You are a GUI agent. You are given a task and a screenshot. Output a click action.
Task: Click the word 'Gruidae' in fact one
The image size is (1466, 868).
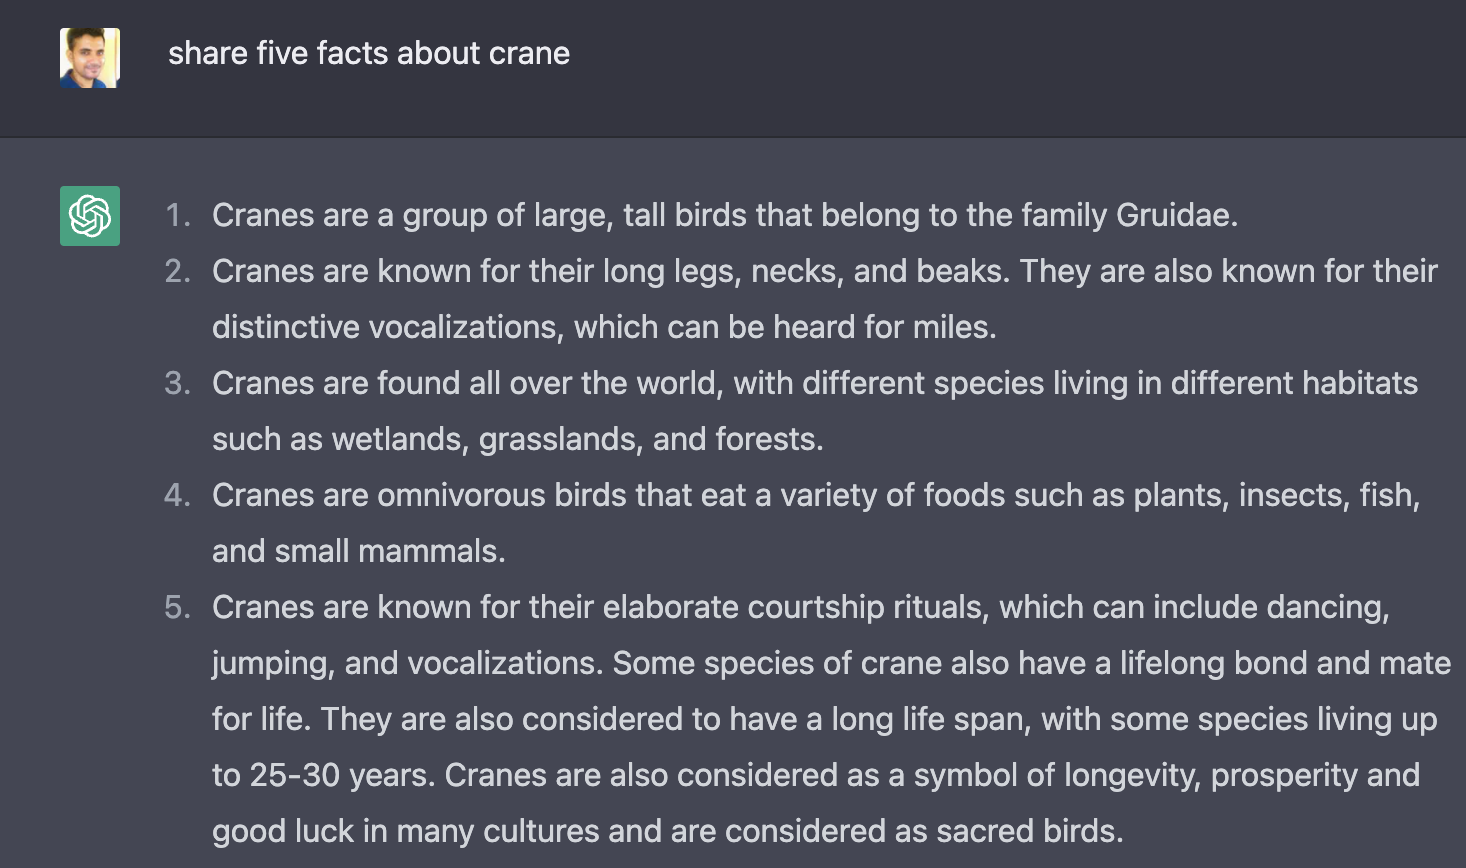coord(1175,215)
